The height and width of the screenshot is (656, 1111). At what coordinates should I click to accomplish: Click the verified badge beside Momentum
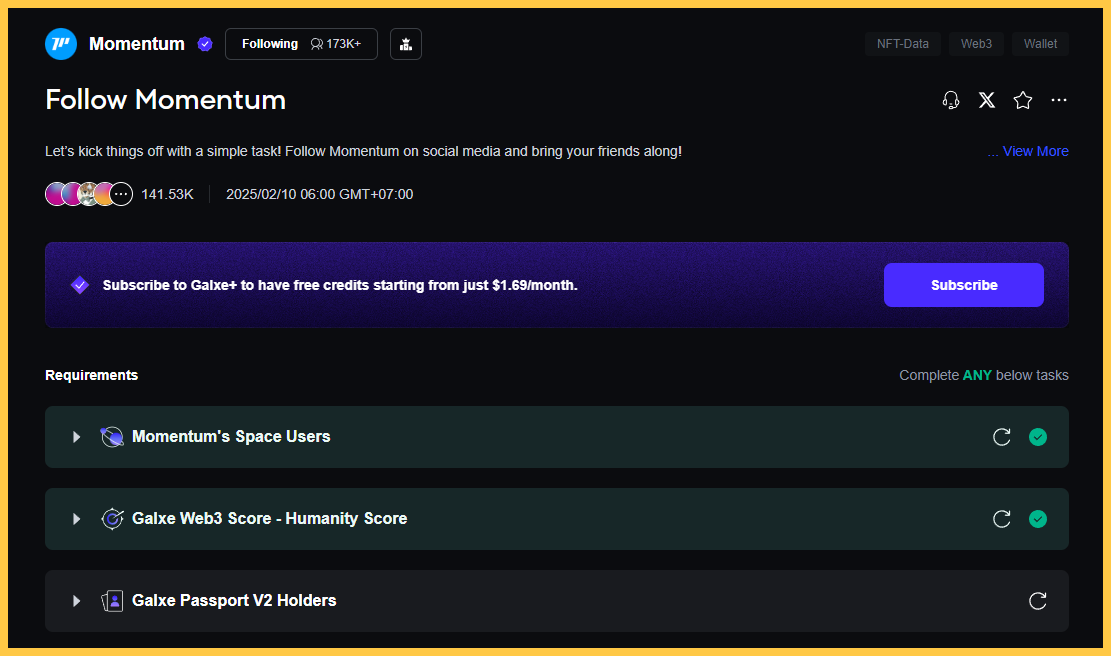pyautogui.click(x=205, y=44)
